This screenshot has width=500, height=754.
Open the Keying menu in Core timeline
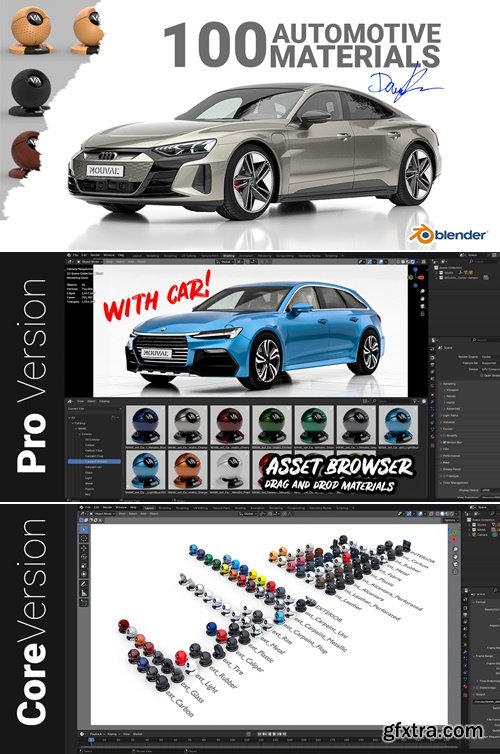[112, 734]
